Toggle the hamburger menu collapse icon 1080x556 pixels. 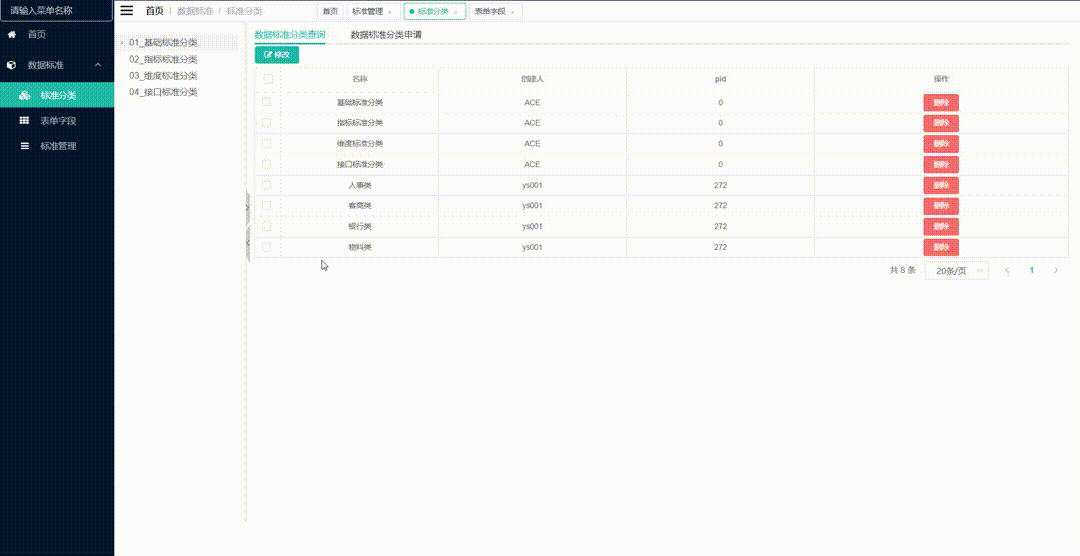pos(127,11)
